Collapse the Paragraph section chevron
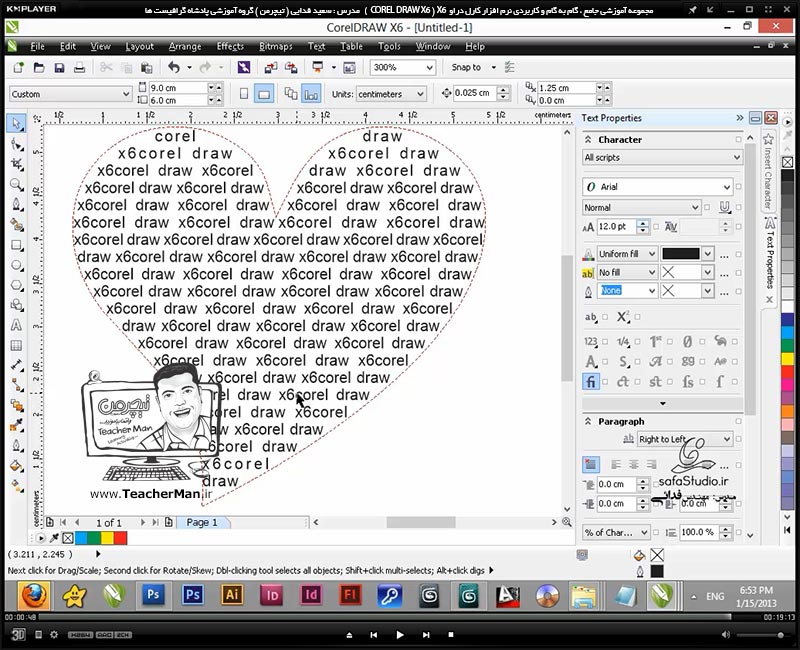This screenshot has width=800, height=650. (x=588, y=421)
